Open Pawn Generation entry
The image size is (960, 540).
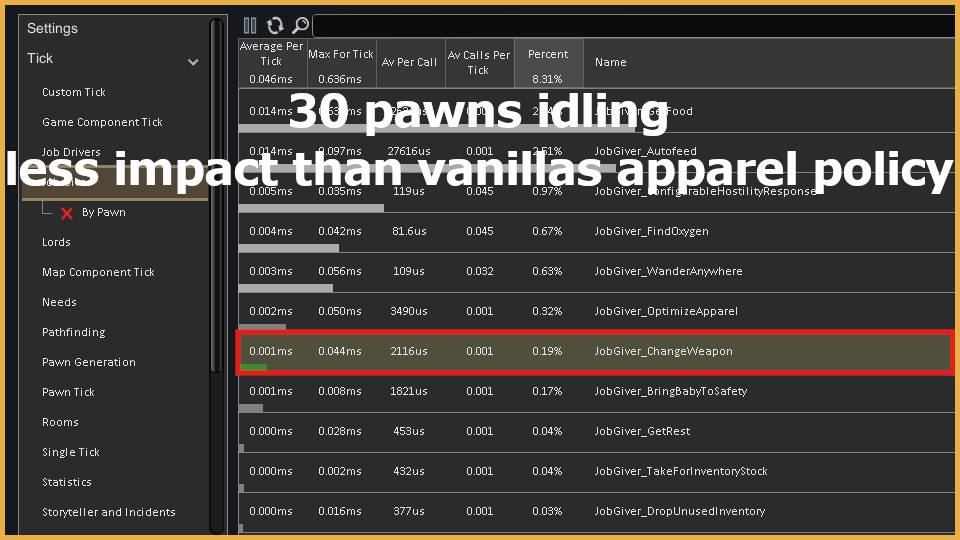coord(89,362)
